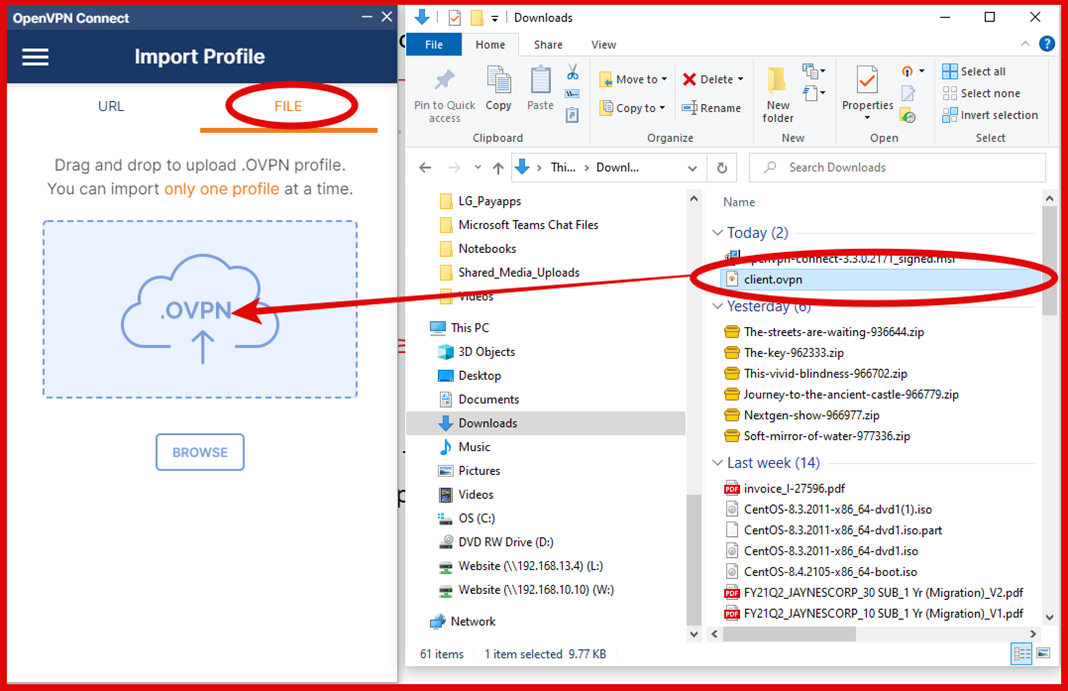Select the FILE tab in Import Profile
The height and width of the screenshot is (691, 1068).
288,106
